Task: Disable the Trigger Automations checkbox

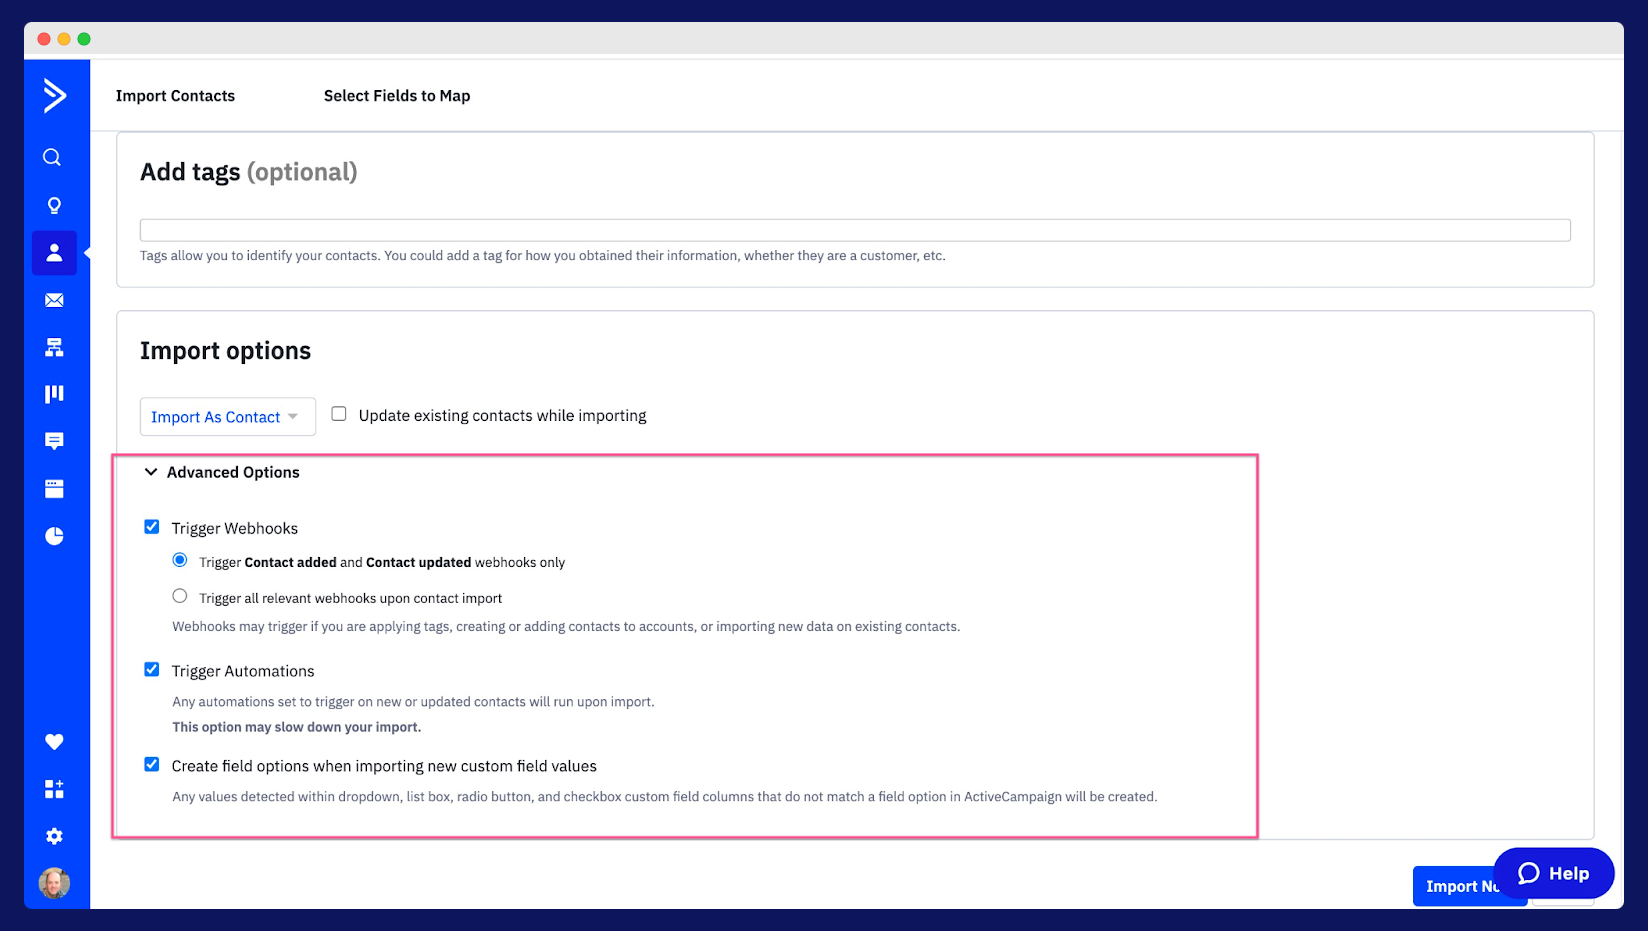Action: pyautogui.click(x=152, y=670)
